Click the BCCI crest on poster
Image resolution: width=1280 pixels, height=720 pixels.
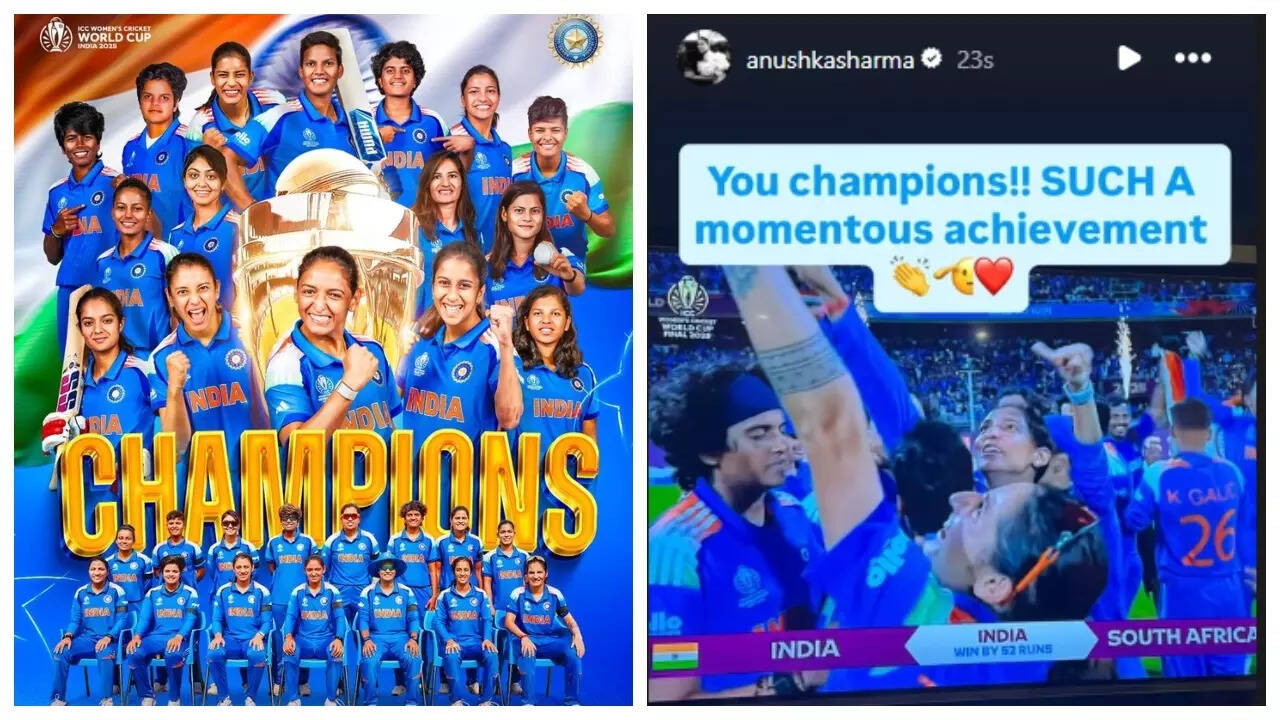pyautogui.click(x=574, y=41)
